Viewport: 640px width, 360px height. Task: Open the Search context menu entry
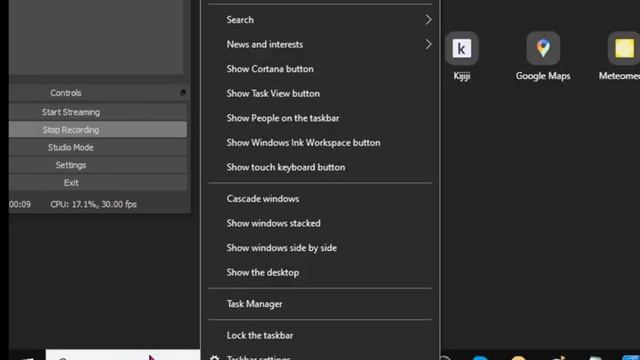pos(320,20)
